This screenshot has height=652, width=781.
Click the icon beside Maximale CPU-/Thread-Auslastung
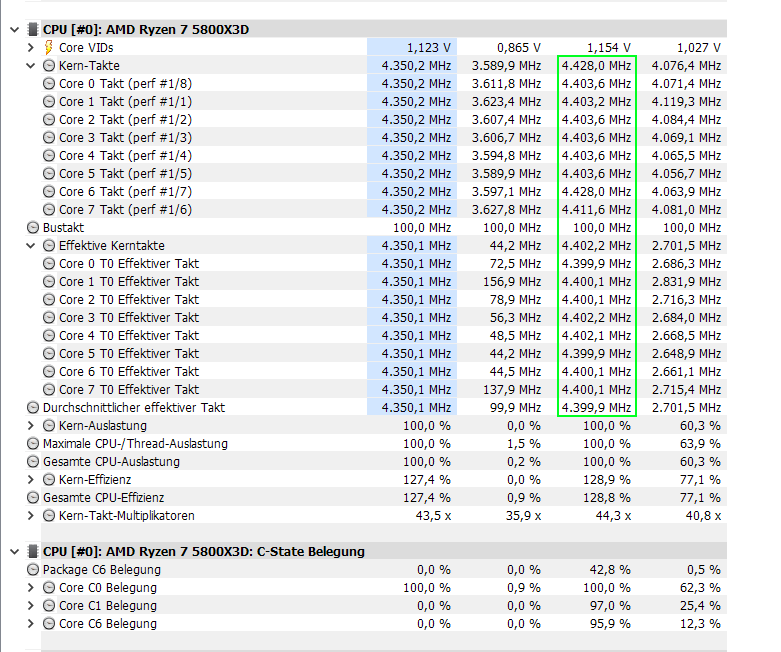[x=33, y=443]
